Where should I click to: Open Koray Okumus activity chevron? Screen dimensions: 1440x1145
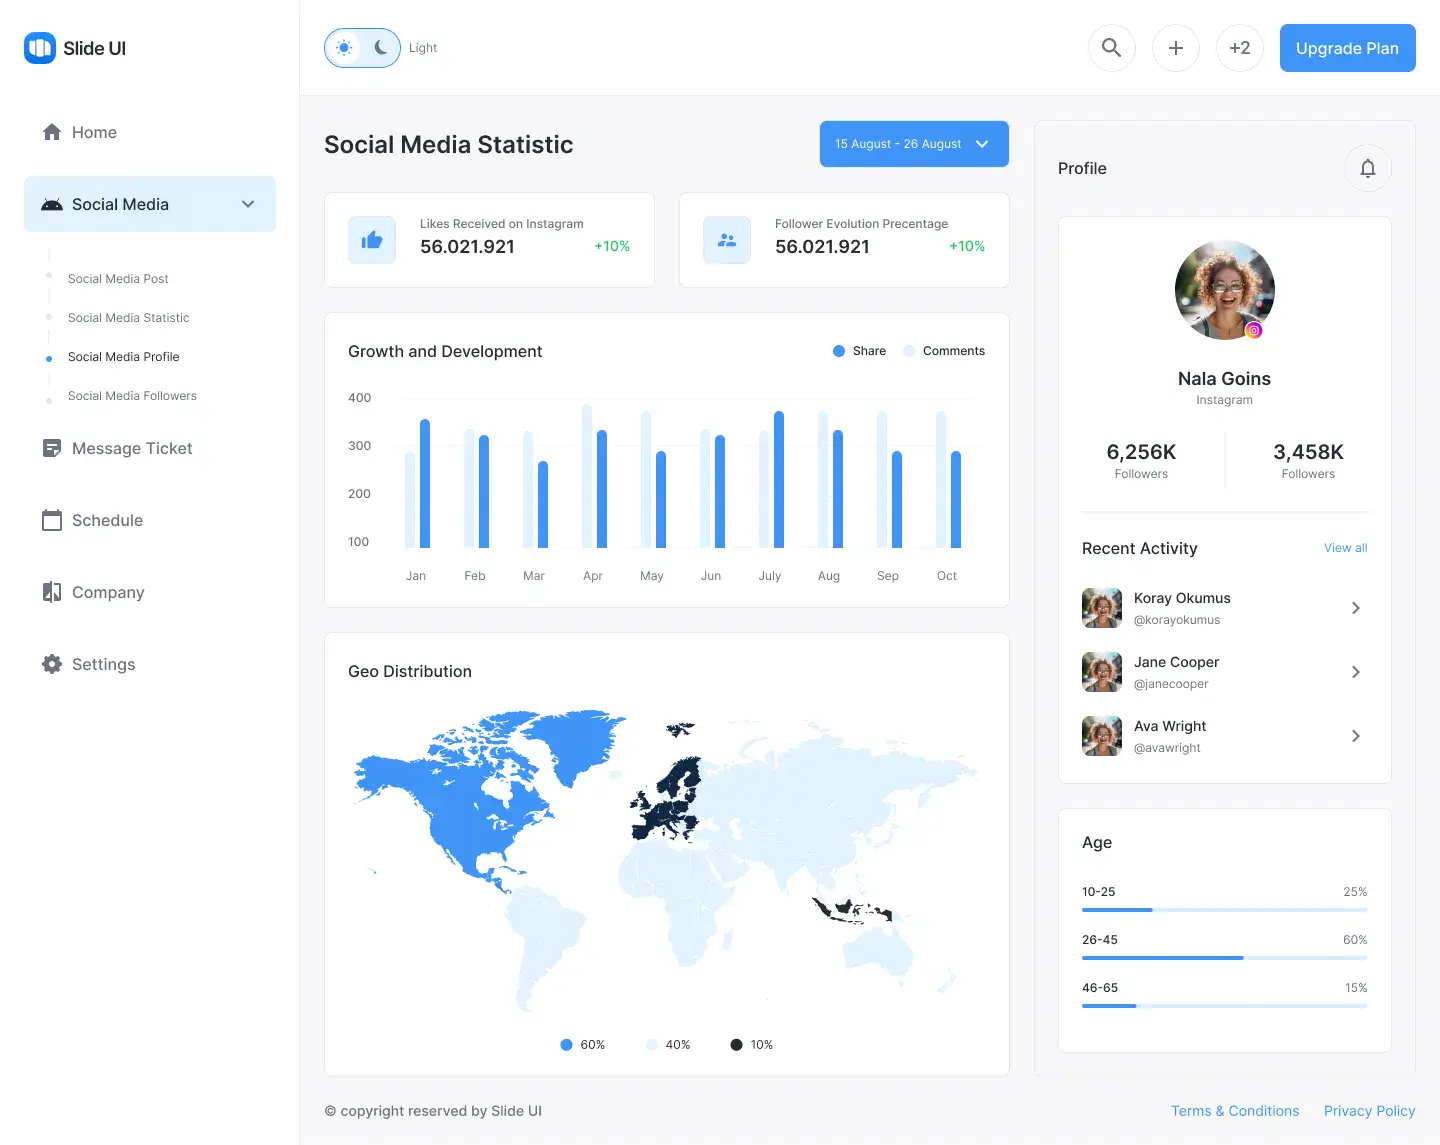1356,608
